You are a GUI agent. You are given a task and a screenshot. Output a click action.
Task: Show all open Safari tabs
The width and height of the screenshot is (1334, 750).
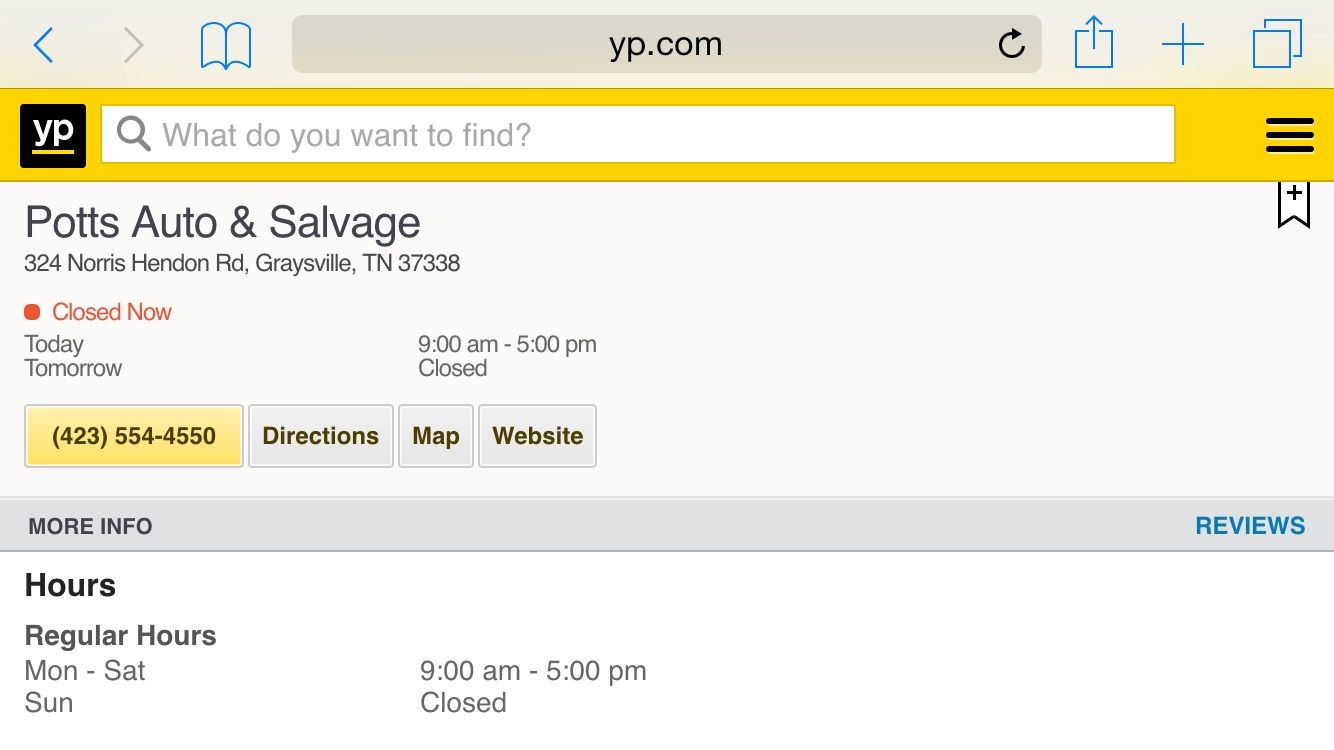point(1277,45)
